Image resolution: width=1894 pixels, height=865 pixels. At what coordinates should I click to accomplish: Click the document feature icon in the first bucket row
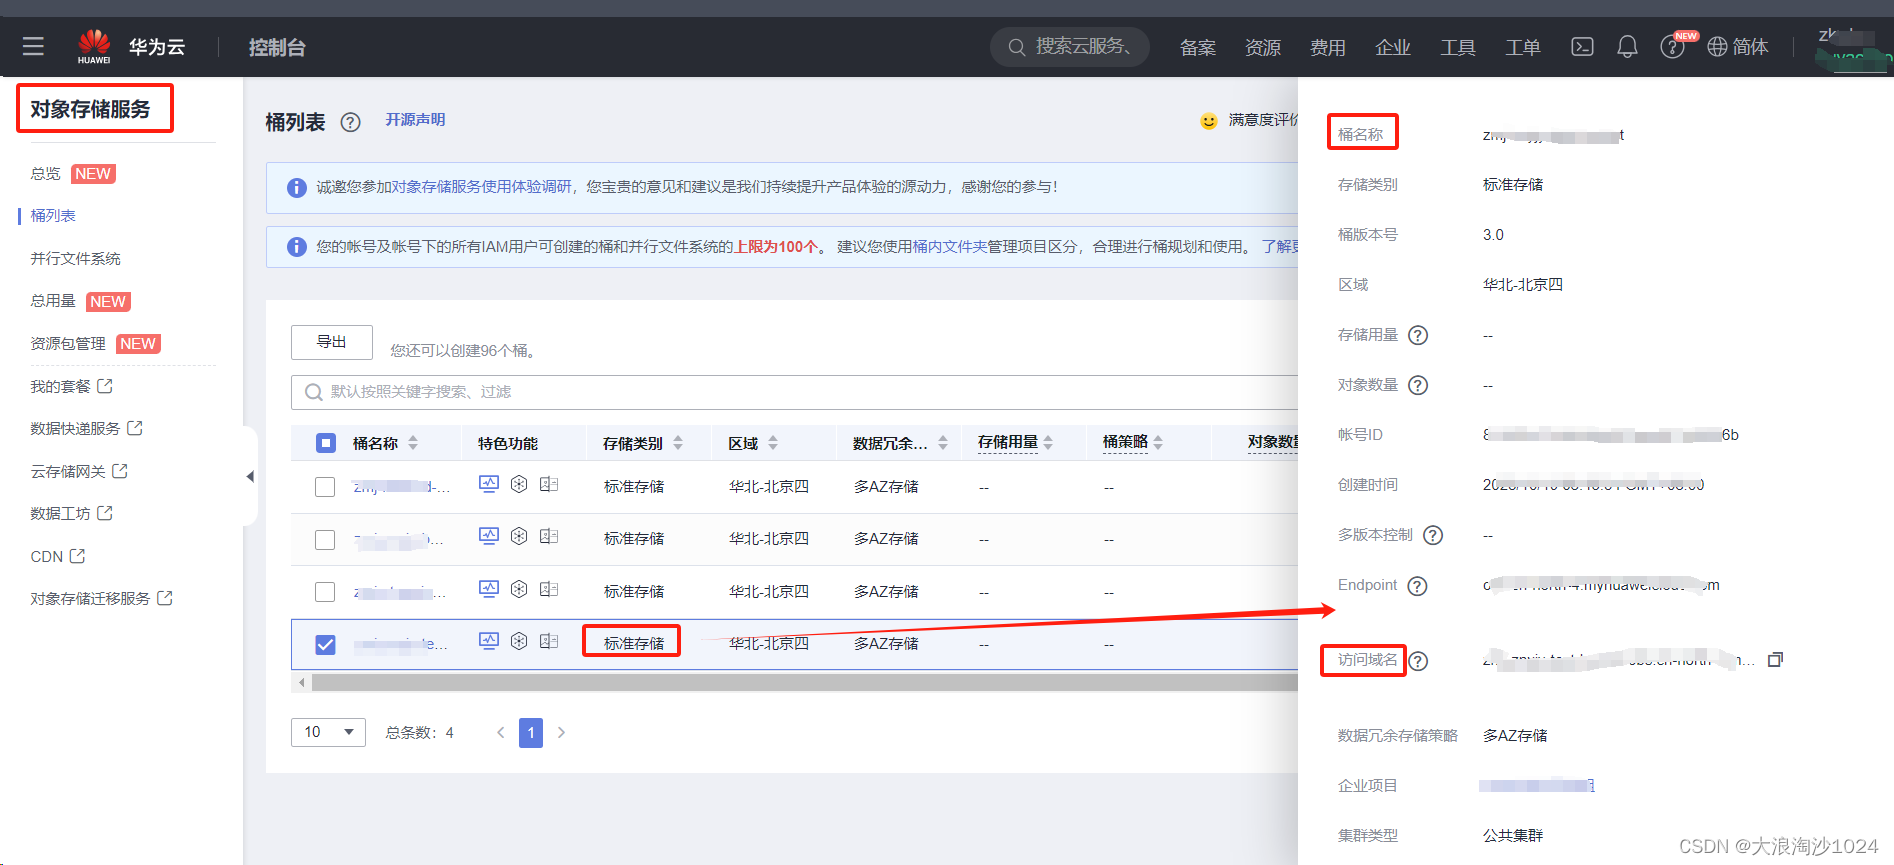[549, 484]
